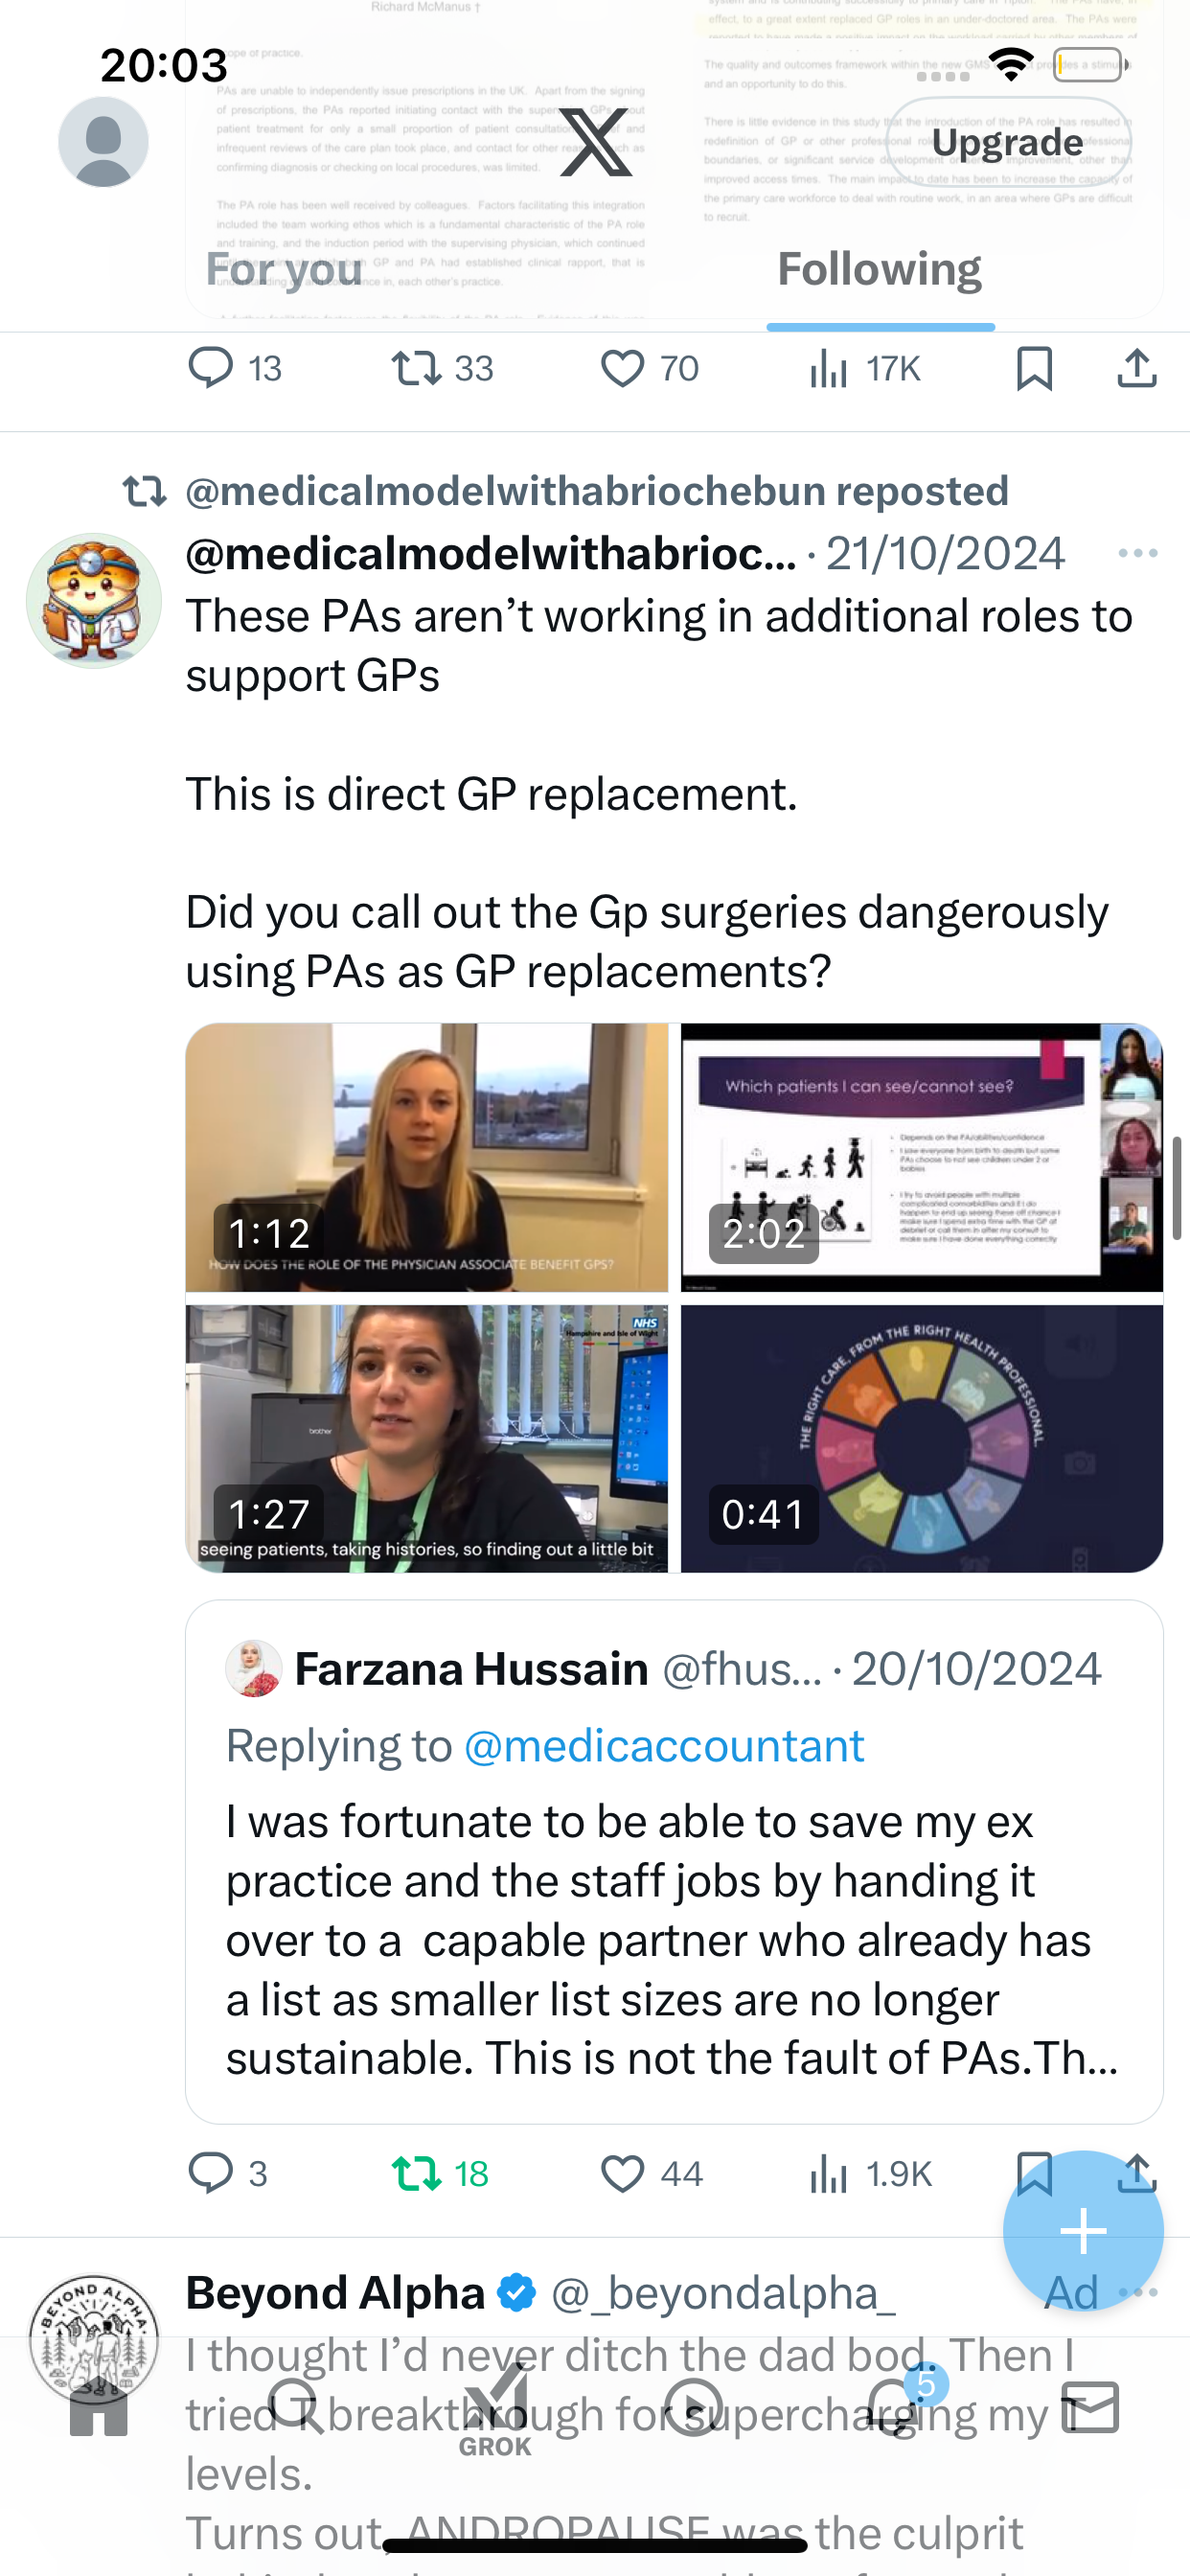Tap the compose new post plus button
Image resolution: width=1190 pixels, height=2576 pixels.
pos(1083,2231)
